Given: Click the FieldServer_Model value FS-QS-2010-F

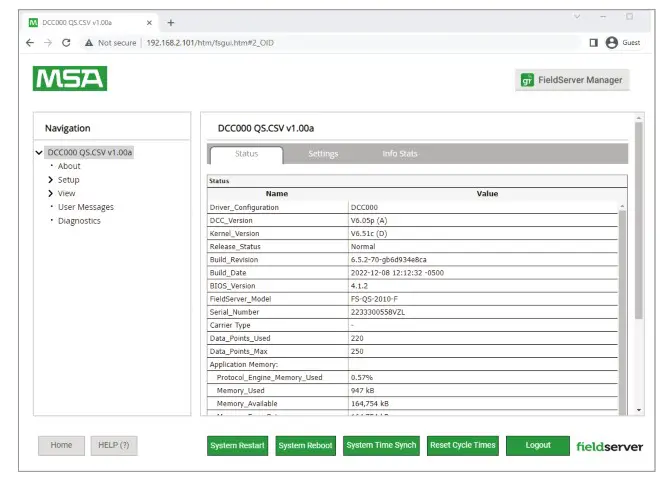Looking at the screenshot, I should click(x=374, y=299).
